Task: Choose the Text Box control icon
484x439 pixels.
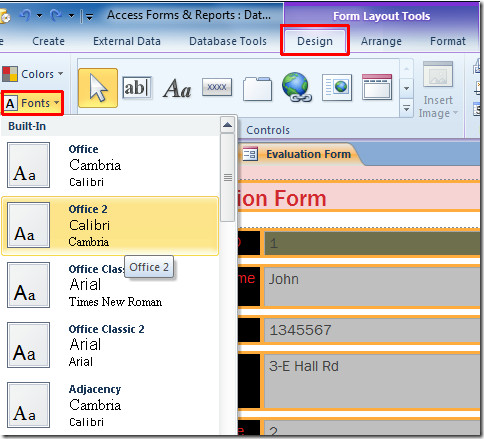Action: click(x=137, y=88)
